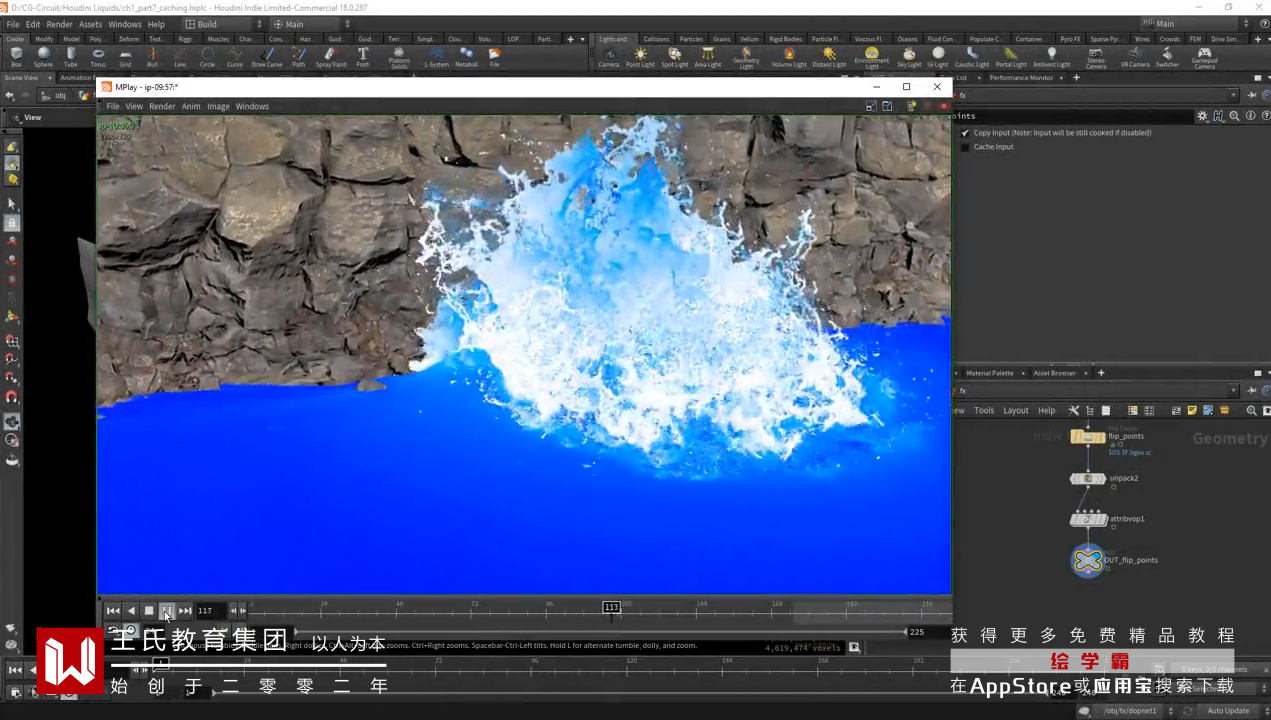Jump to last frame in MPlay

coord(185,610)
